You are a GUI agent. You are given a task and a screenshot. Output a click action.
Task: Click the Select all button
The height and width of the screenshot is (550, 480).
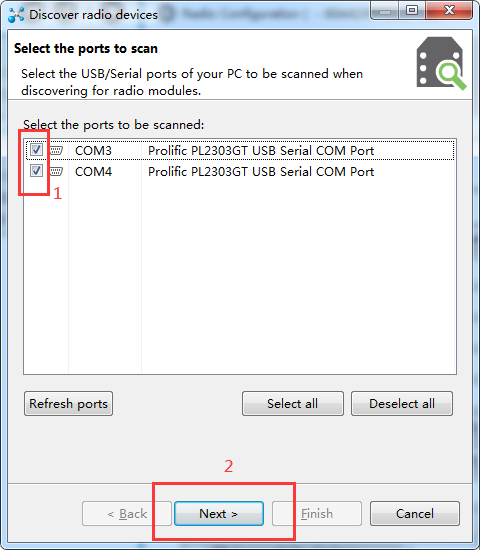pyautogui.click(x=293, y=404)
